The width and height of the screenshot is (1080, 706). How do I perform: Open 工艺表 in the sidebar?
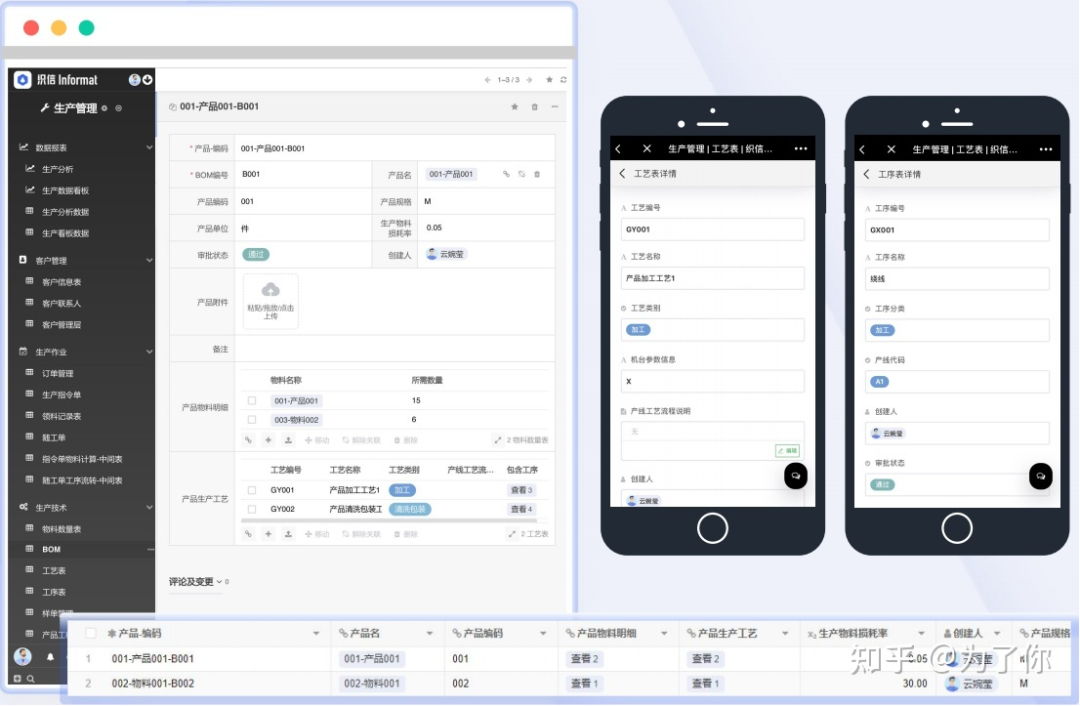point(54,571)
